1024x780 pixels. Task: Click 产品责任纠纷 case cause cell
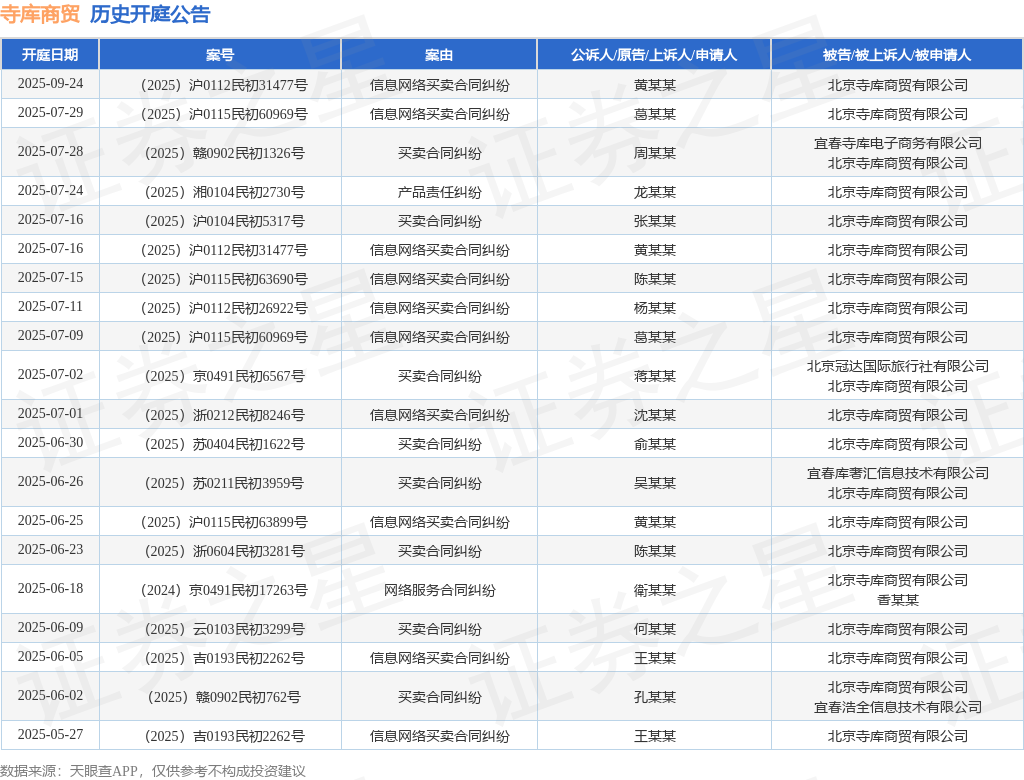440,192
